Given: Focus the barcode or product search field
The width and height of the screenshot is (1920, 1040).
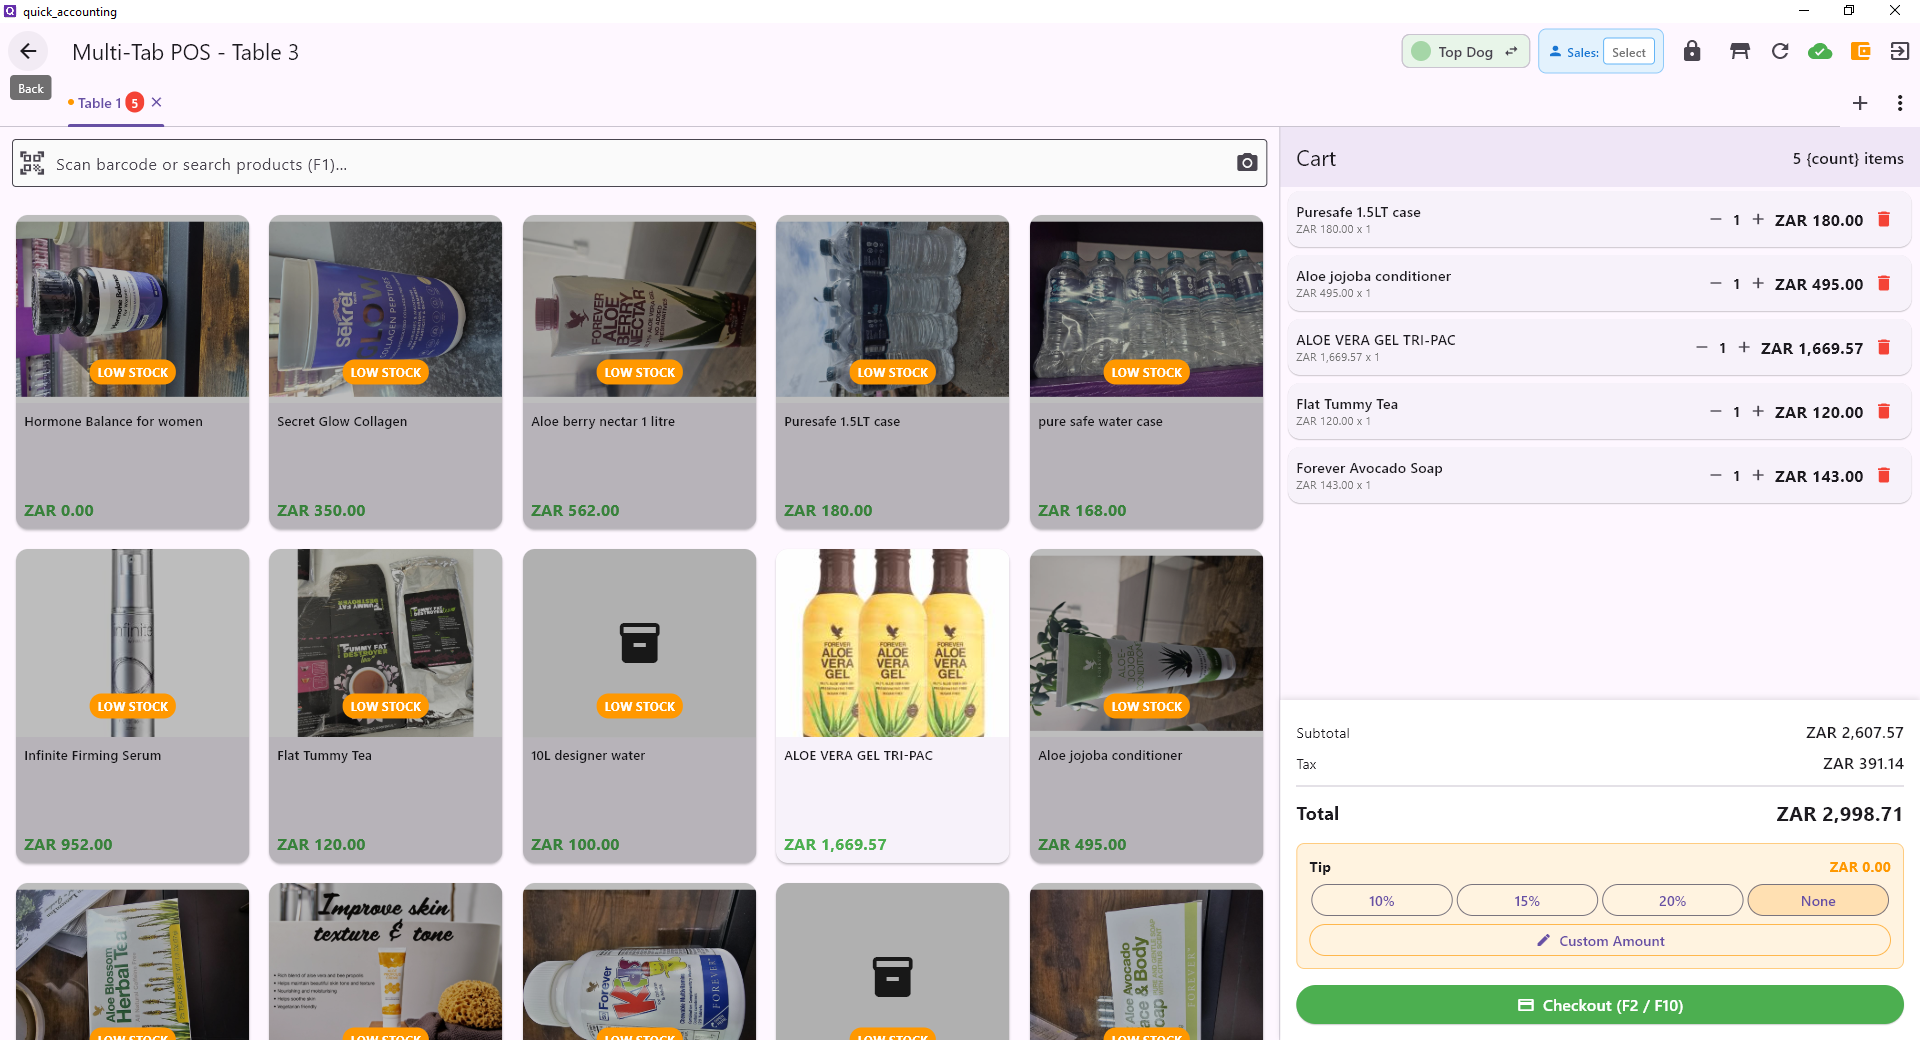Looking at the screenshot, I should point(639,163).
